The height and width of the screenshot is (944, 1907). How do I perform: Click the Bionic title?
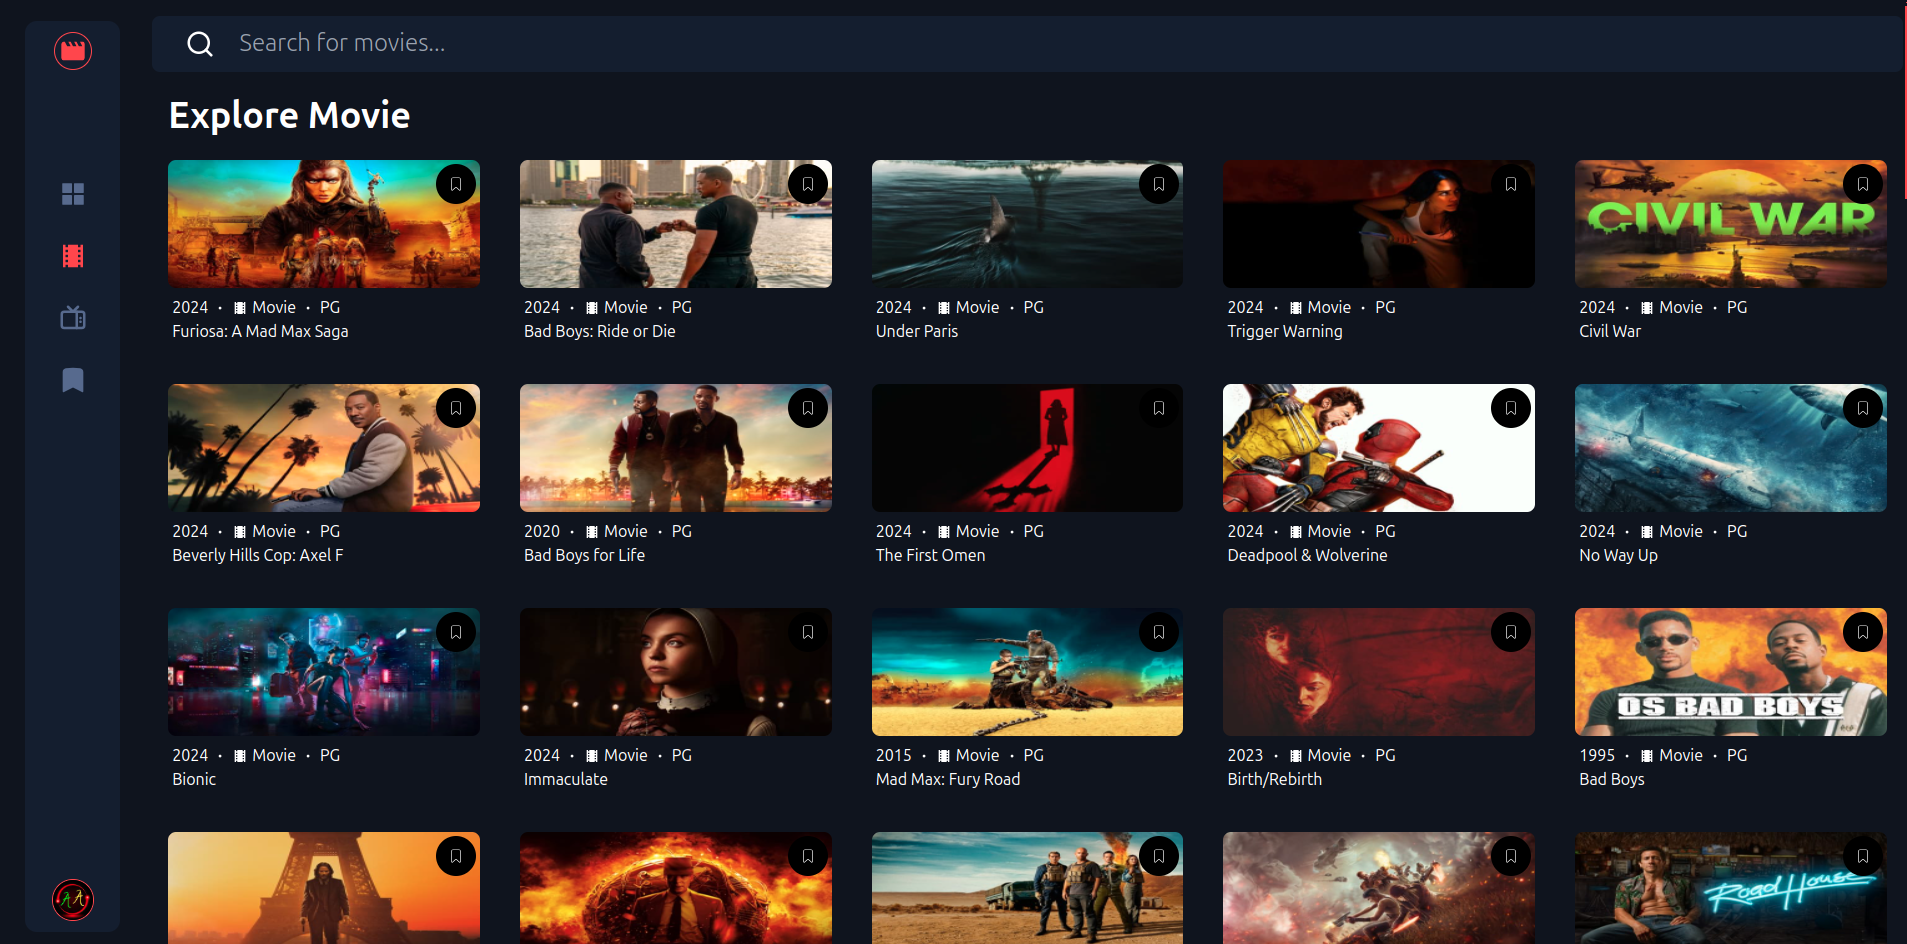(x=194, y=779)
